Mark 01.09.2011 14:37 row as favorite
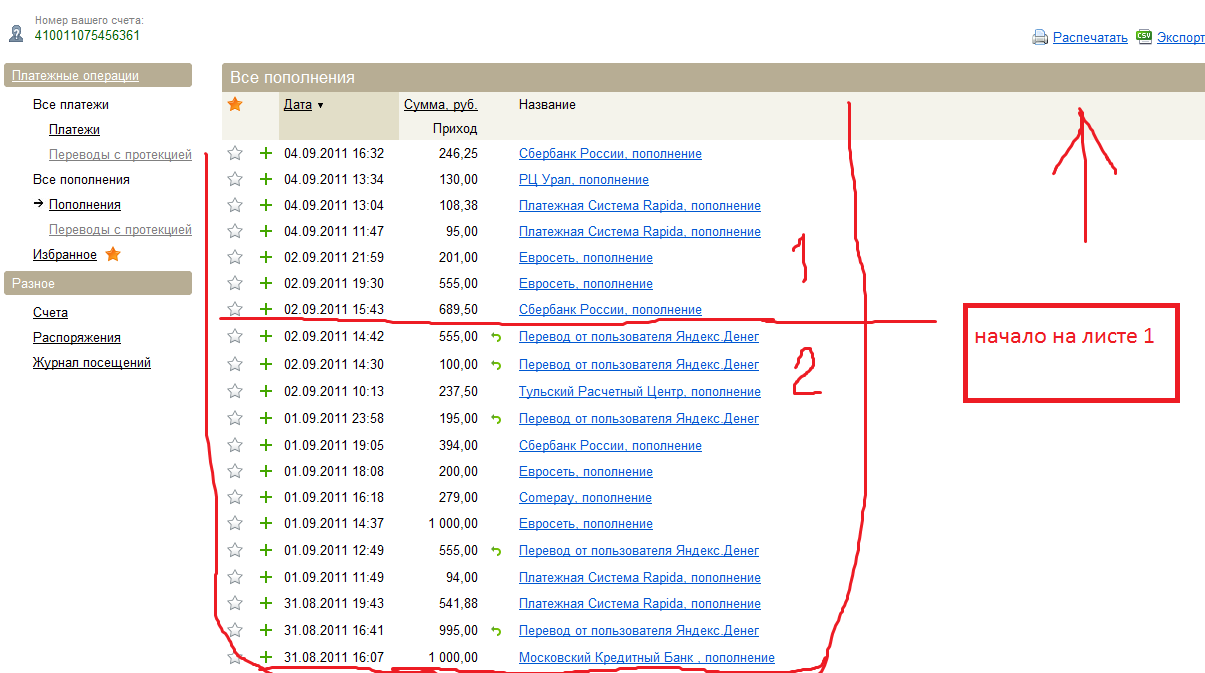This screenshot has width=1205, height=673. coord(235,523)
